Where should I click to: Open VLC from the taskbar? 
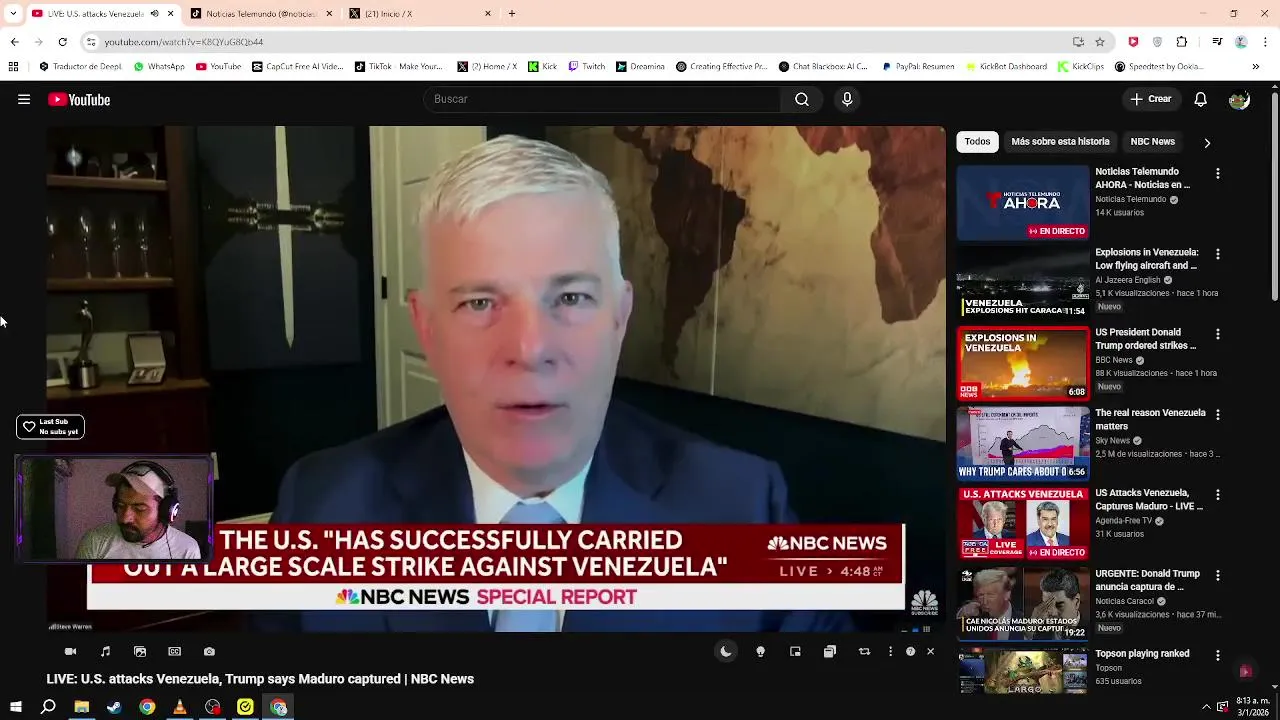[x=180, y=707]
